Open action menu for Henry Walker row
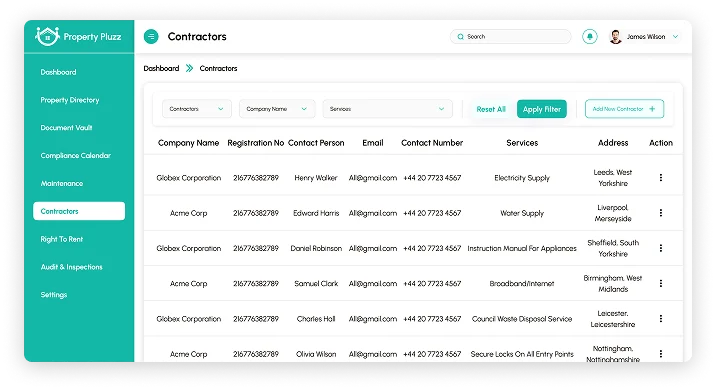Image resolution: width=716 pixels, height=390 pixels. tap(661, 177)
